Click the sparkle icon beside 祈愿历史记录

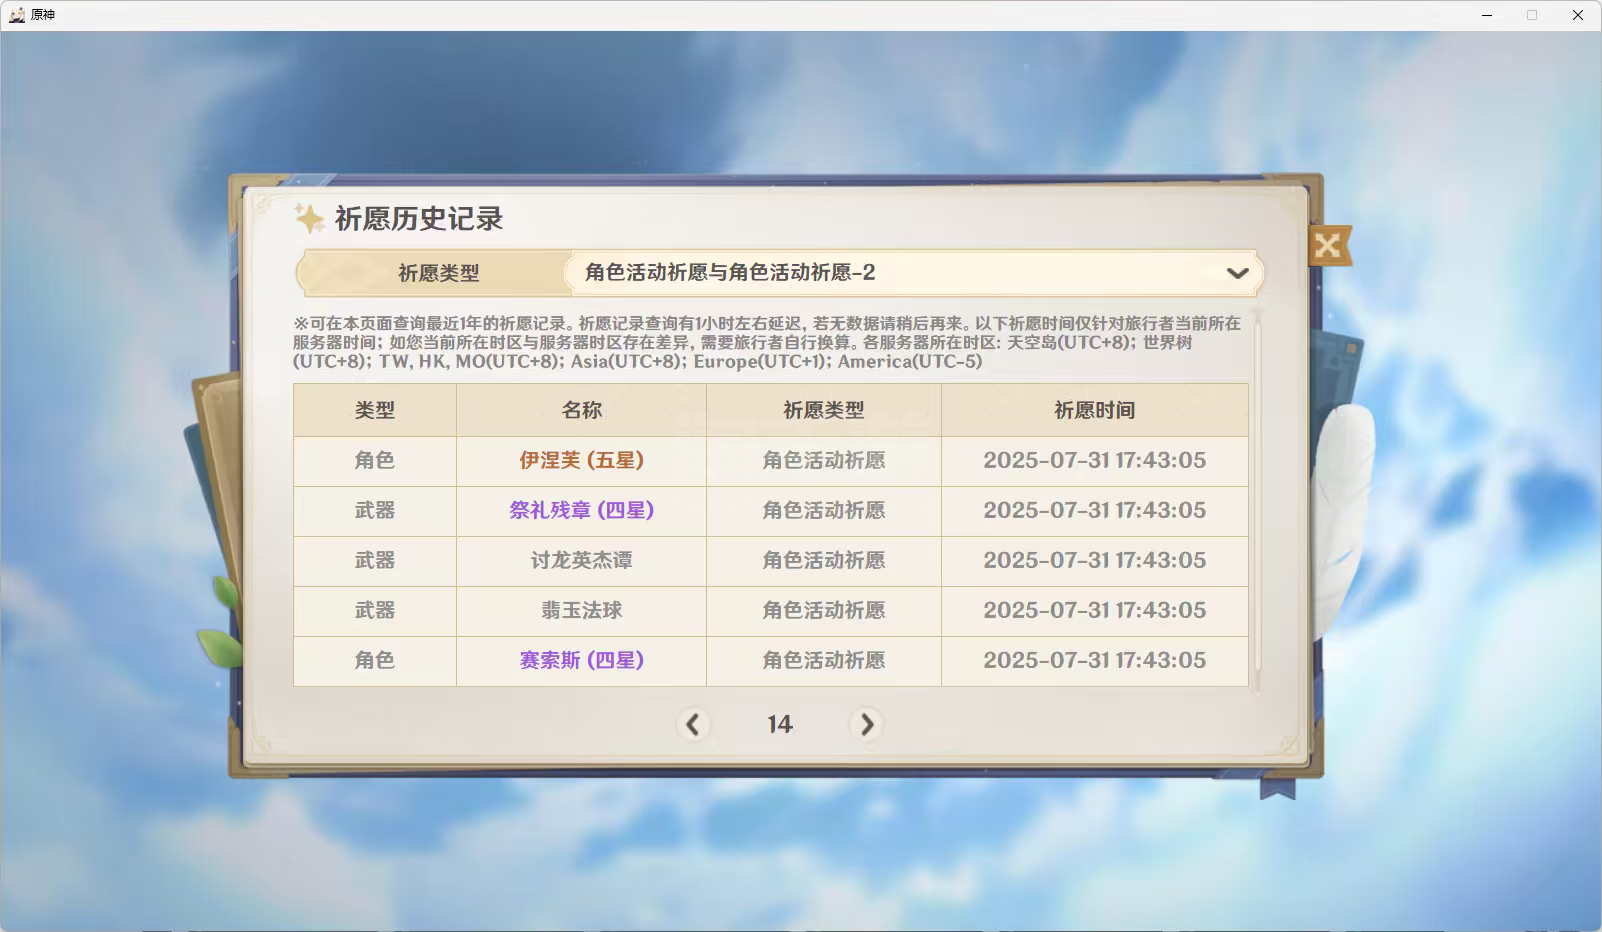tap(309, 218)
